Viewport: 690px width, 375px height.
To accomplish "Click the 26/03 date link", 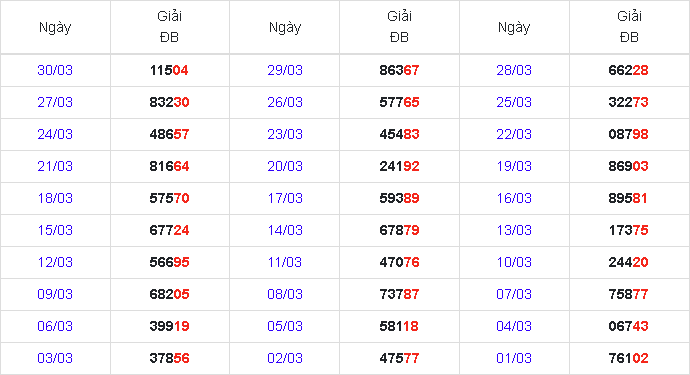I will 285,103.
